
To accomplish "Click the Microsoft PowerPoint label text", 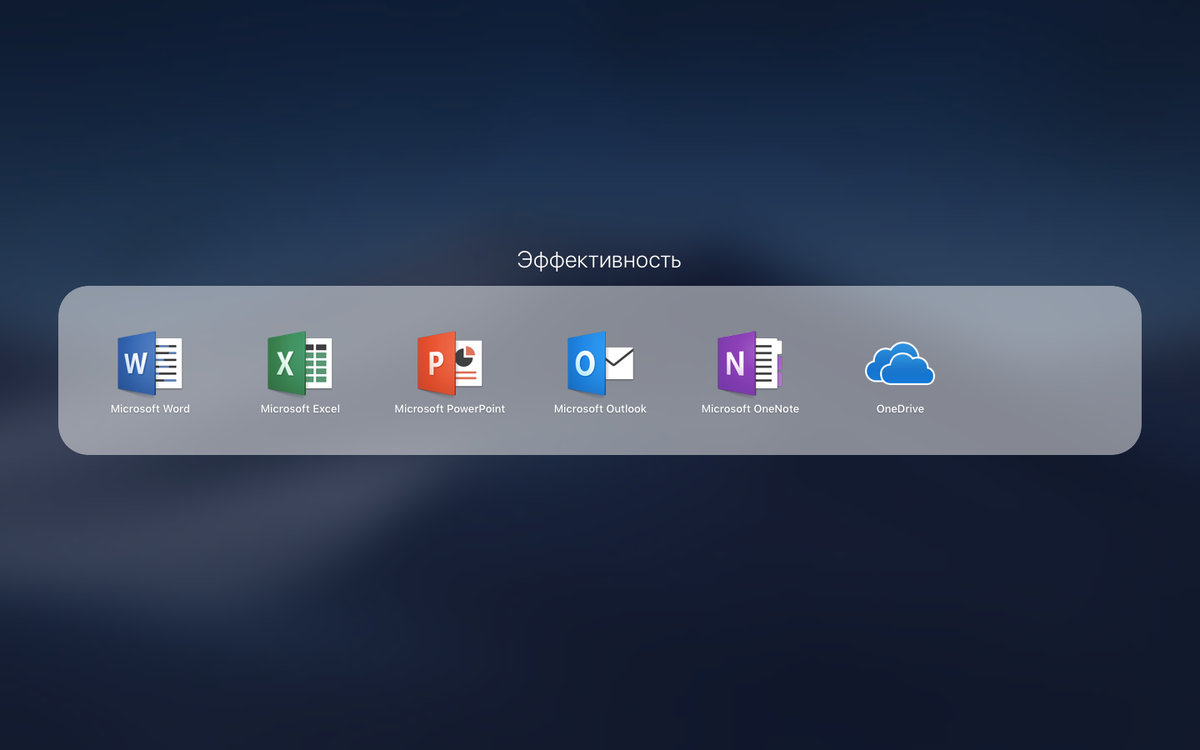I will click(x=450, y=409).
